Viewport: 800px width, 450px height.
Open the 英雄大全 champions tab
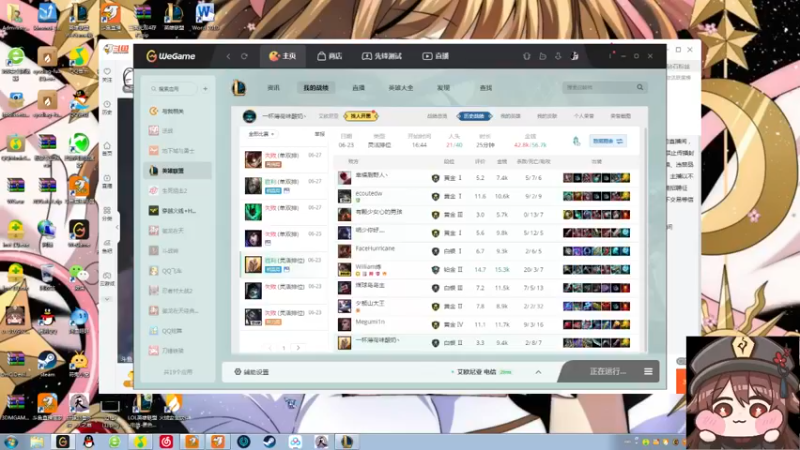point(401,88)
